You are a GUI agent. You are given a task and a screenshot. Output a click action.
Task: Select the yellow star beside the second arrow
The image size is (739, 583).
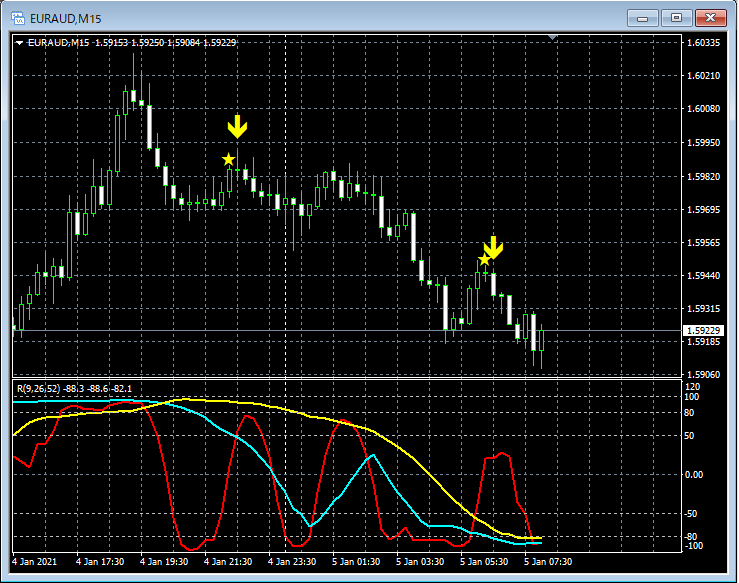pos(484,260)
